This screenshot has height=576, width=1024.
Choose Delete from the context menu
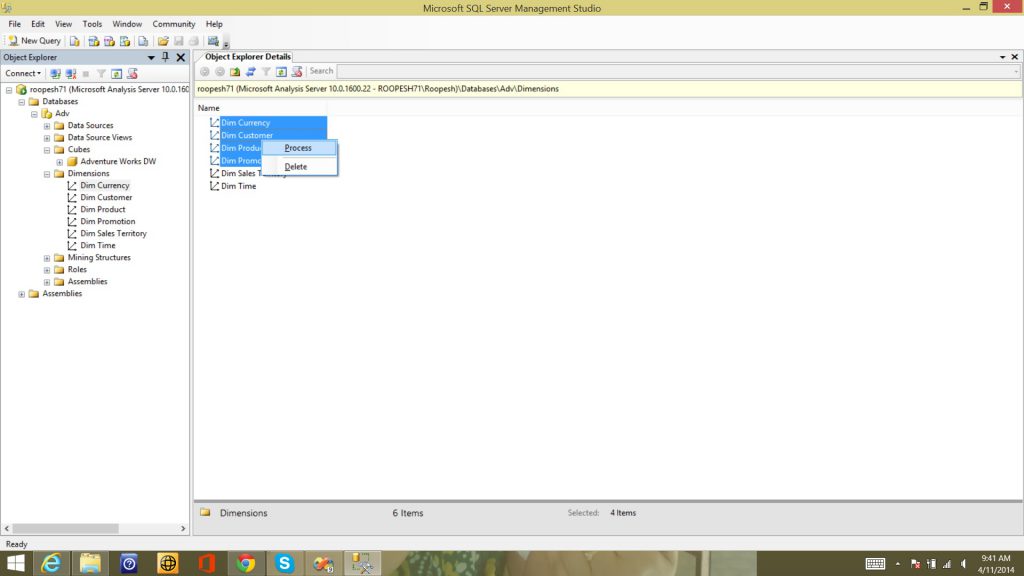click(x=296, y=167)
